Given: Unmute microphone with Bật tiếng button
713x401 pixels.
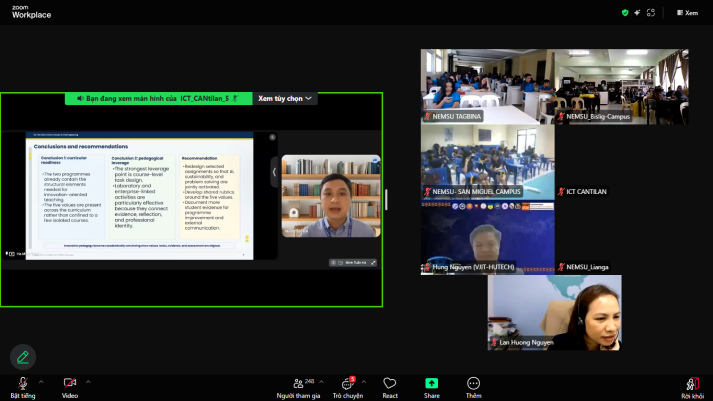Looking at the screenshot, I should (x=23, y=388).
